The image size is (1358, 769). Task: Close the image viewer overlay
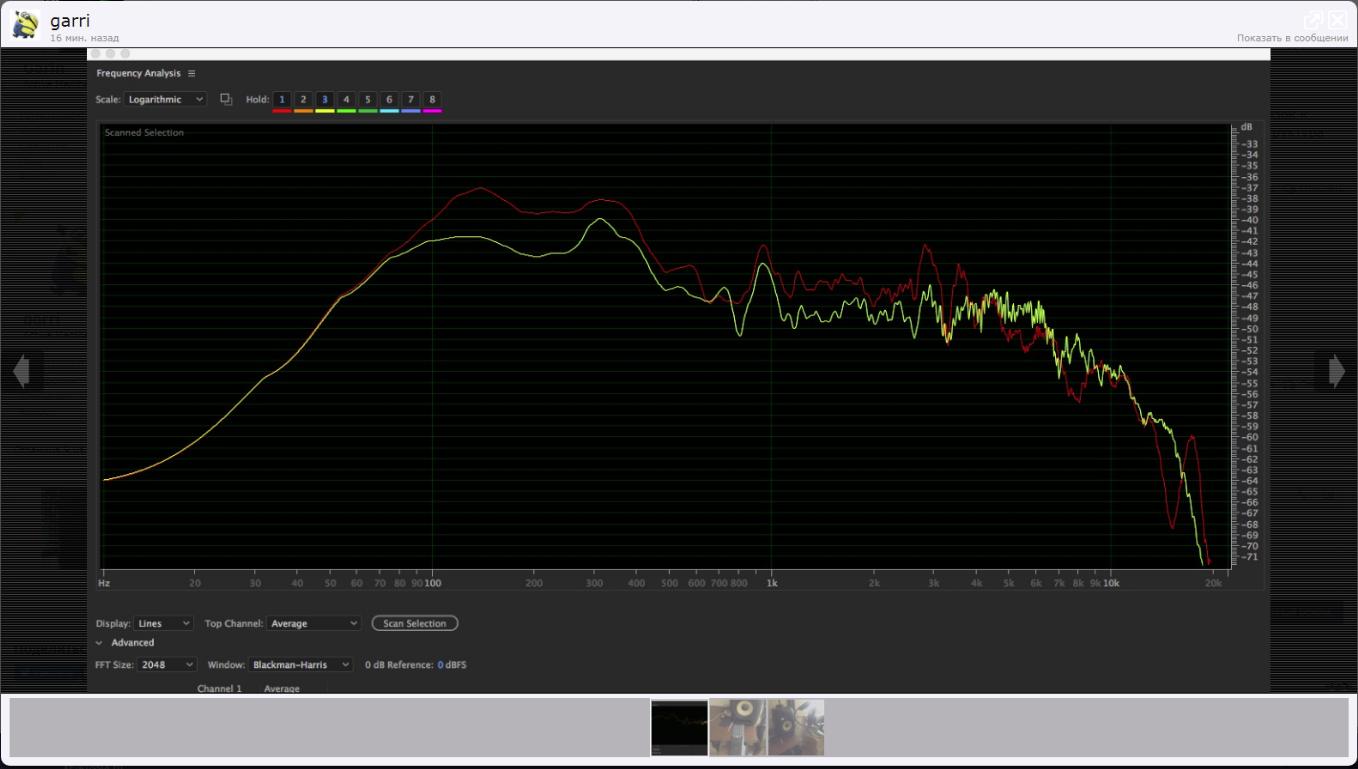point(1337,19)
